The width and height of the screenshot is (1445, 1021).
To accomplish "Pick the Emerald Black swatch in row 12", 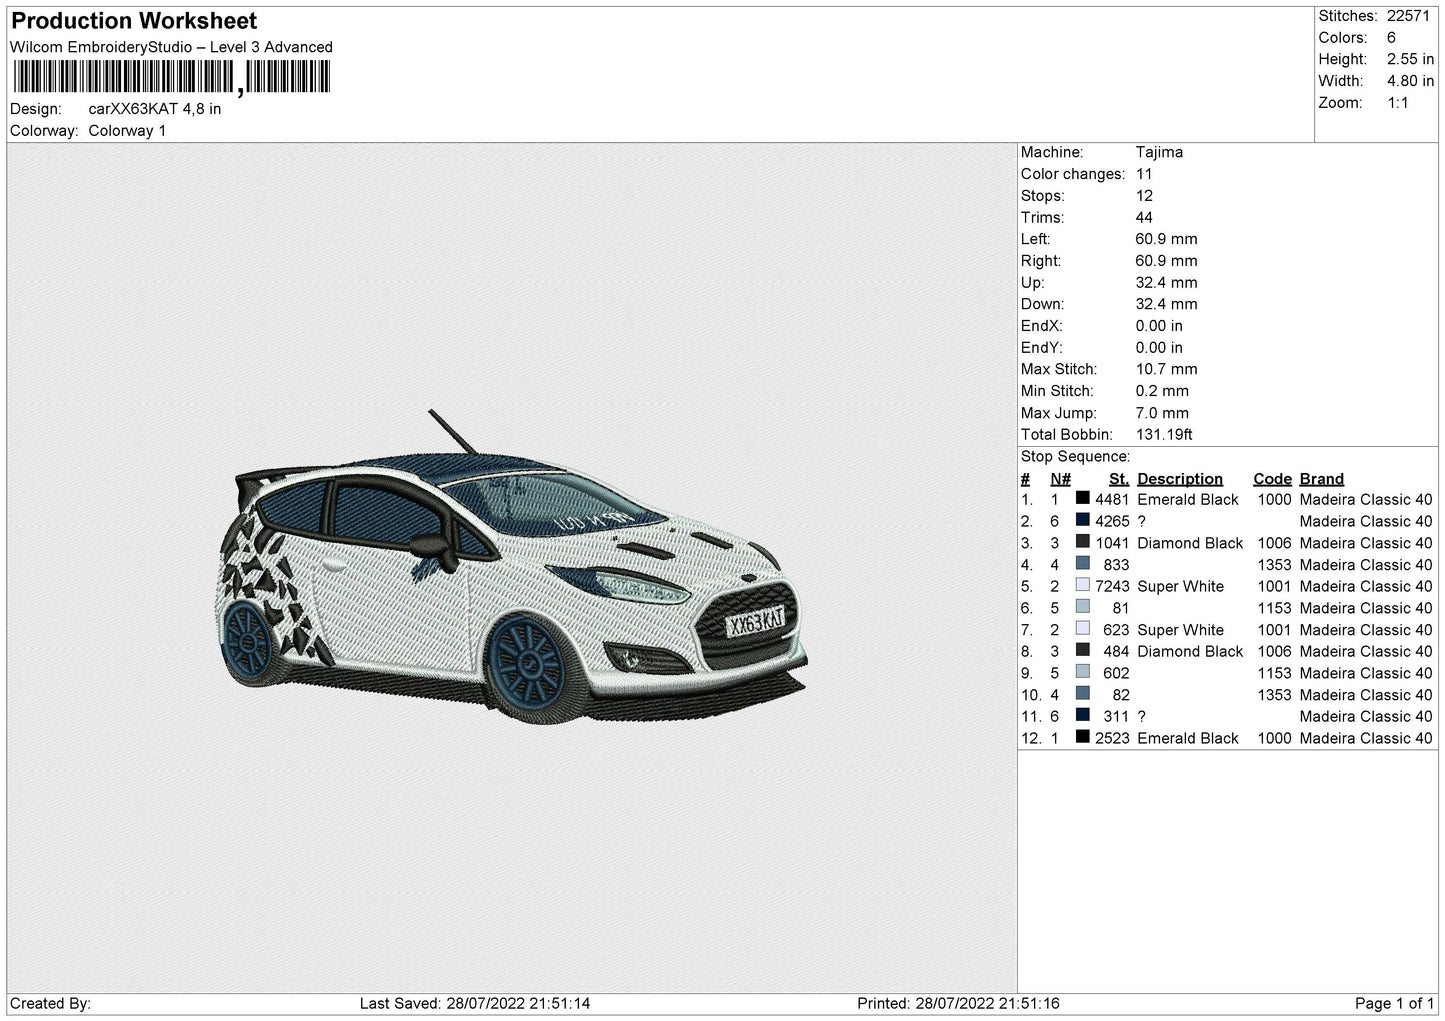I will point(1082,737).
